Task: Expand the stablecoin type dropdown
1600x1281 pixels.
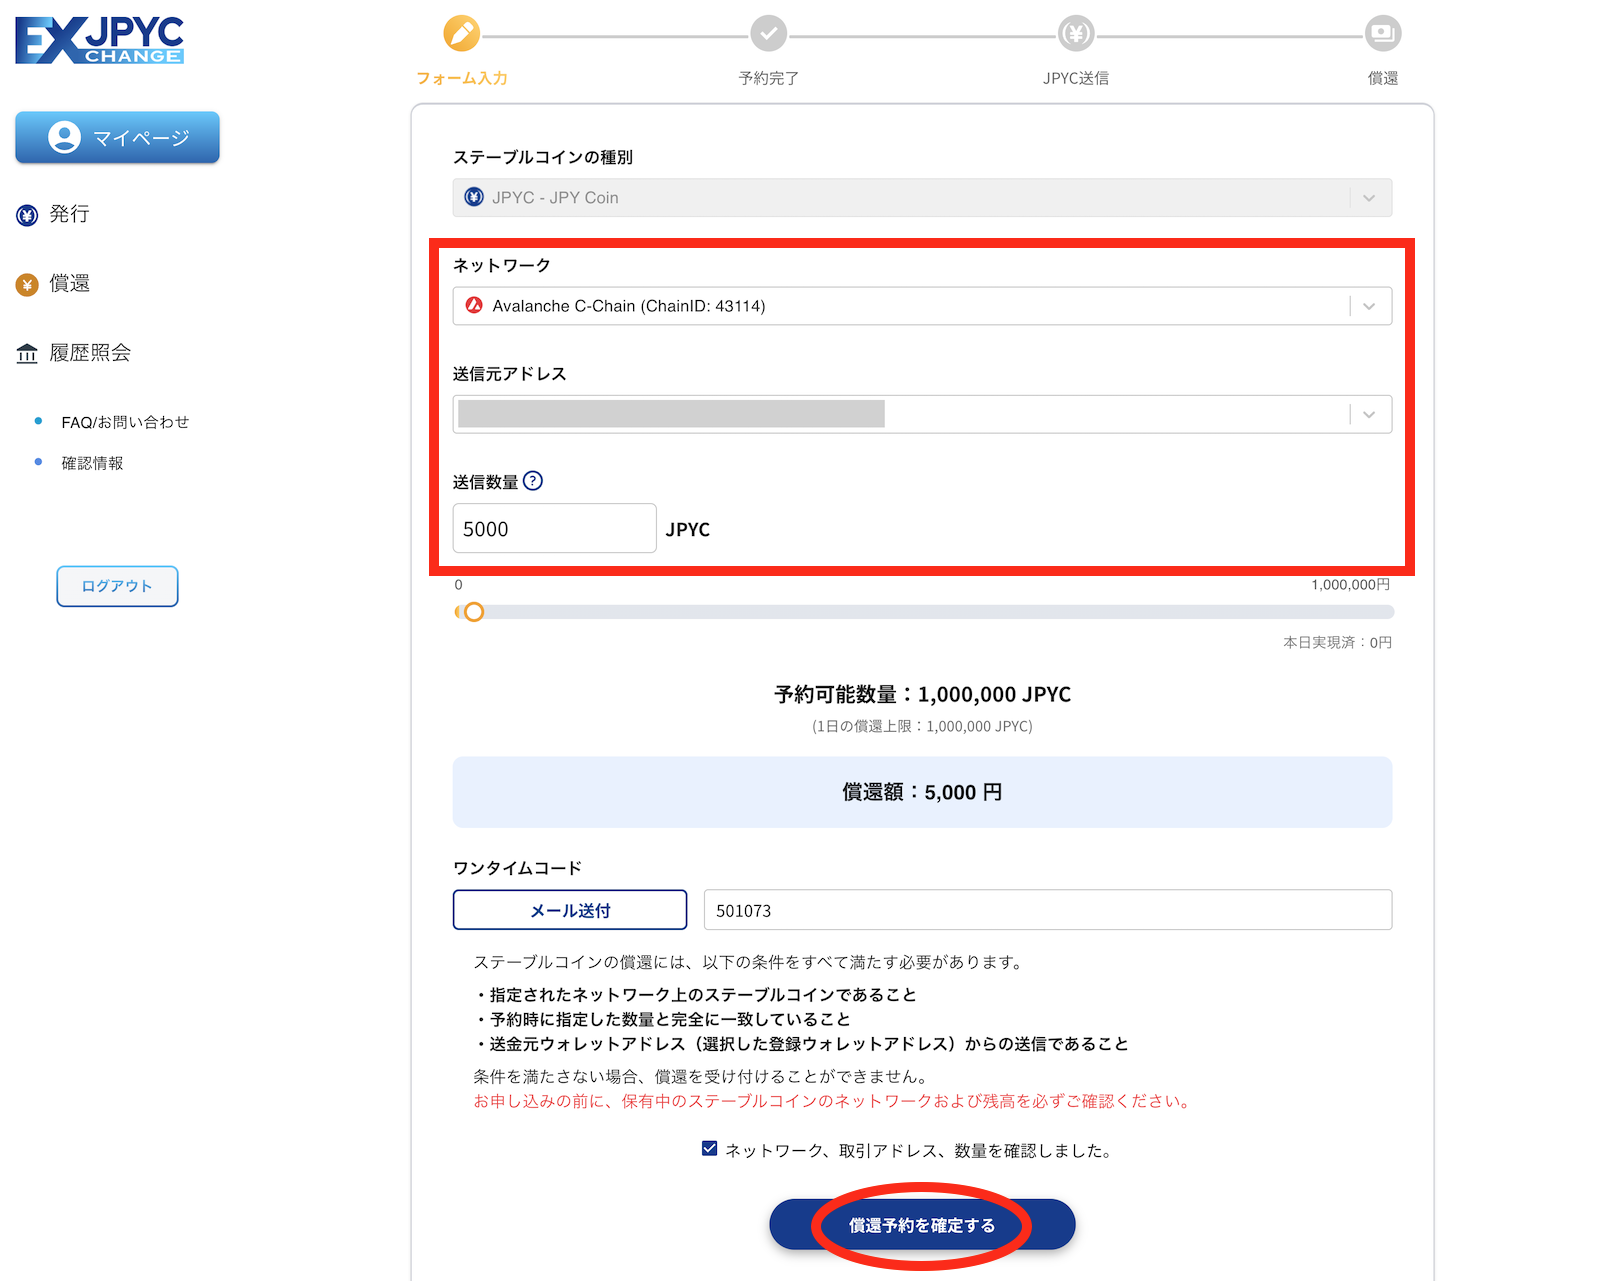Action: coord(1368,198)
